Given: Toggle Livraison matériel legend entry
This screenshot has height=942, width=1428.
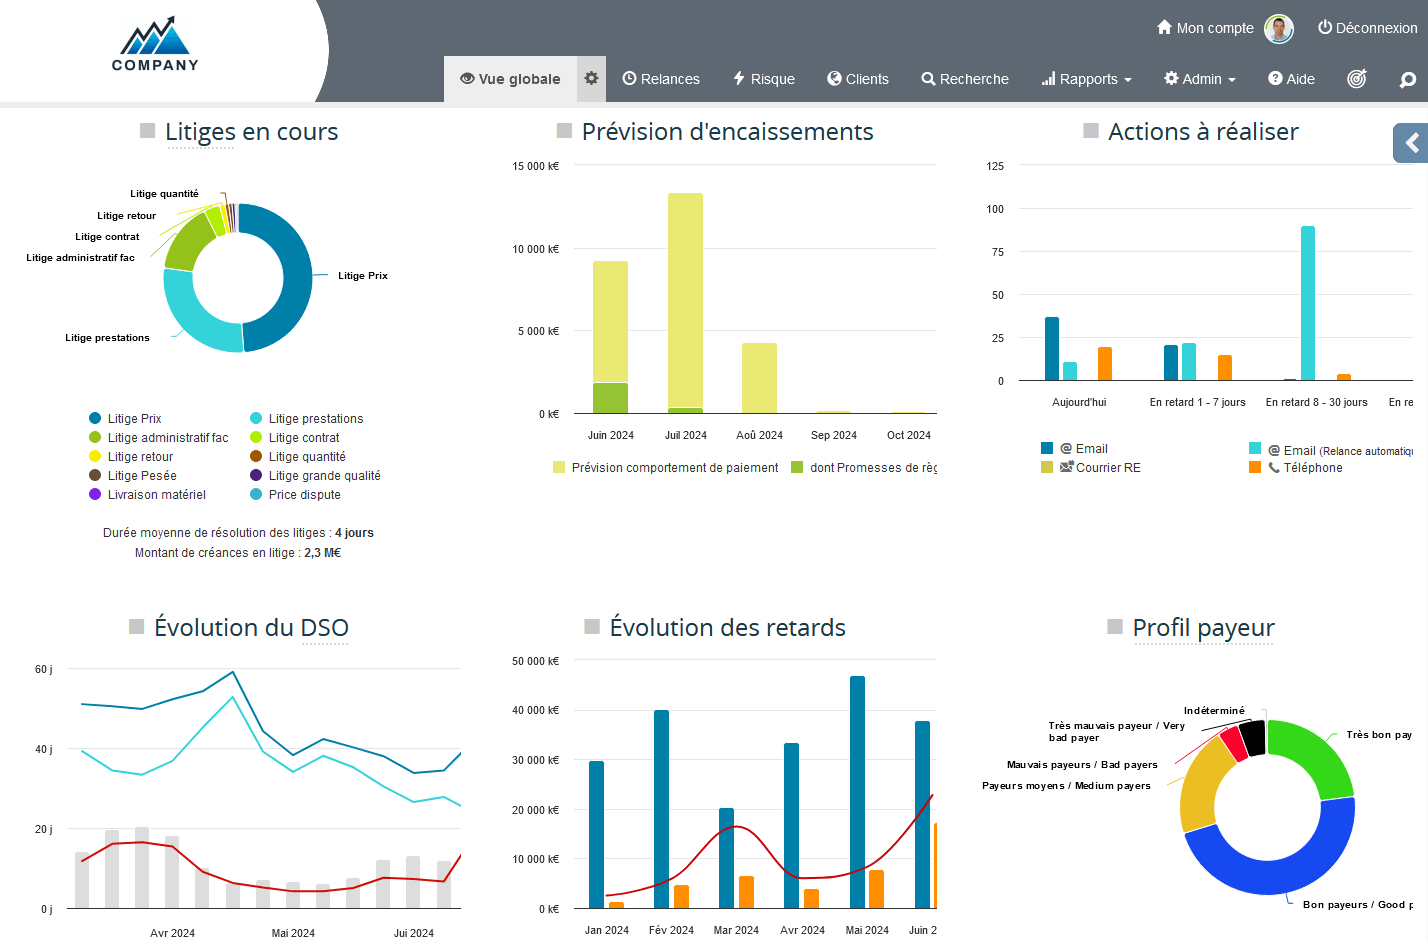Looking at the screenshot, I should click(147, 495).
